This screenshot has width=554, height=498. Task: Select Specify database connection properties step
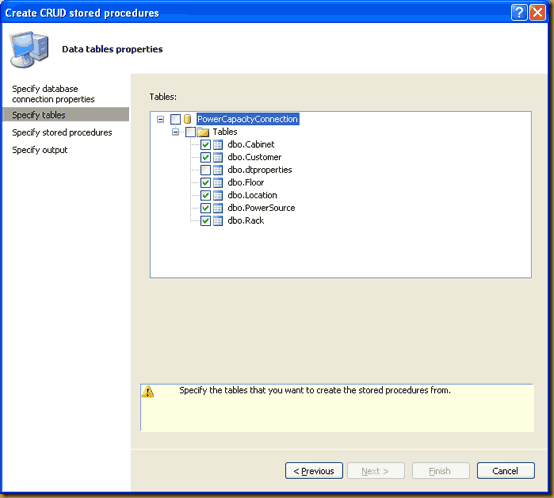coord(53,94)
